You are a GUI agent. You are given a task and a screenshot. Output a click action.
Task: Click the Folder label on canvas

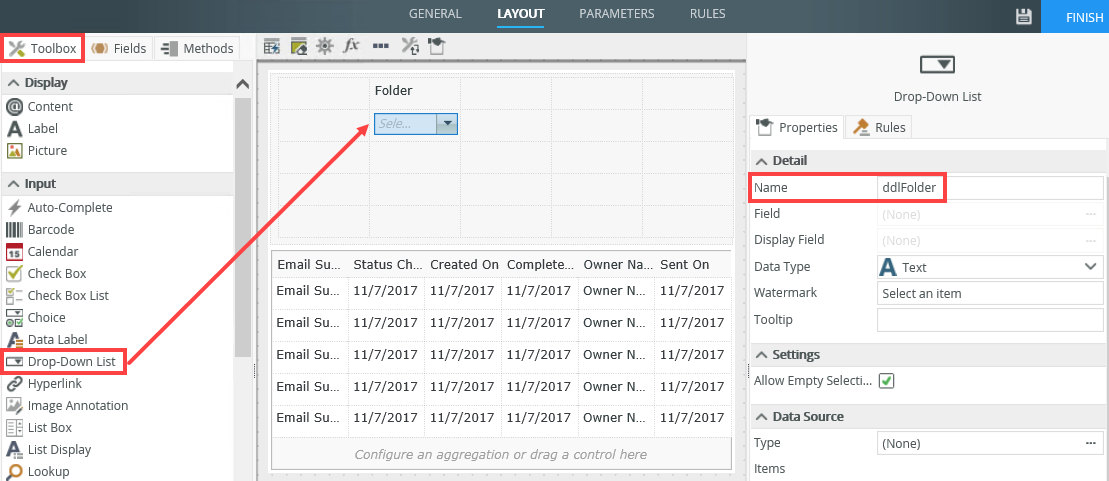pyautogui.click(x=393, y=91)
